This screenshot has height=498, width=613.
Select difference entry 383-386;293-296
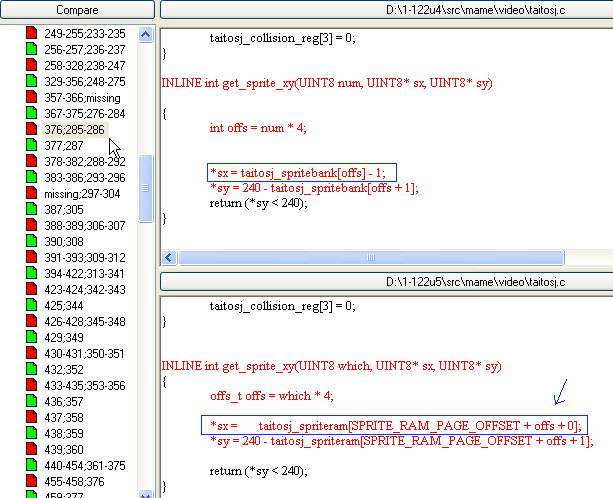point(84,177)
